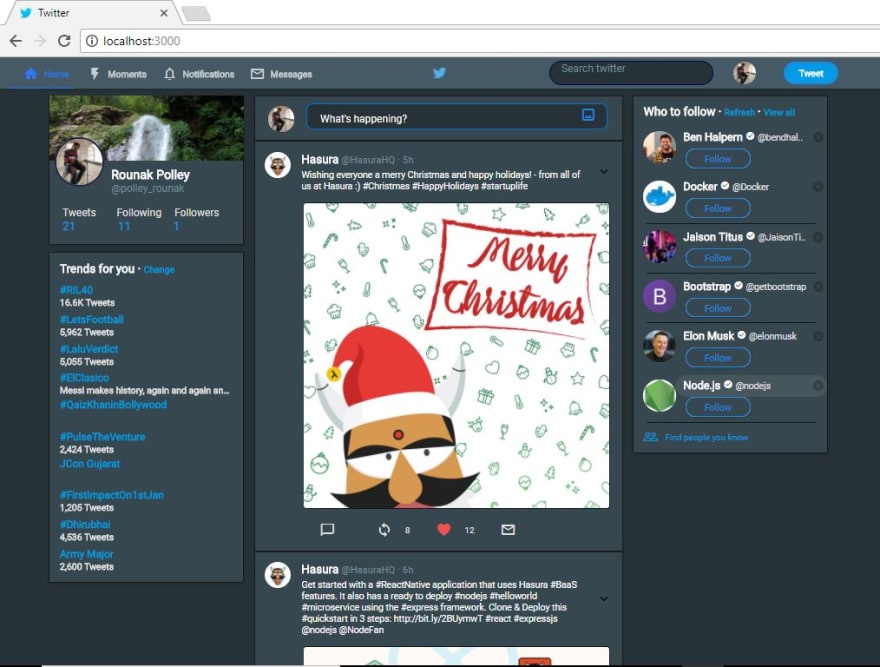Open the Merry Christmas tweet image
This screenshot has height=667, width=880.
click(456, 355)
